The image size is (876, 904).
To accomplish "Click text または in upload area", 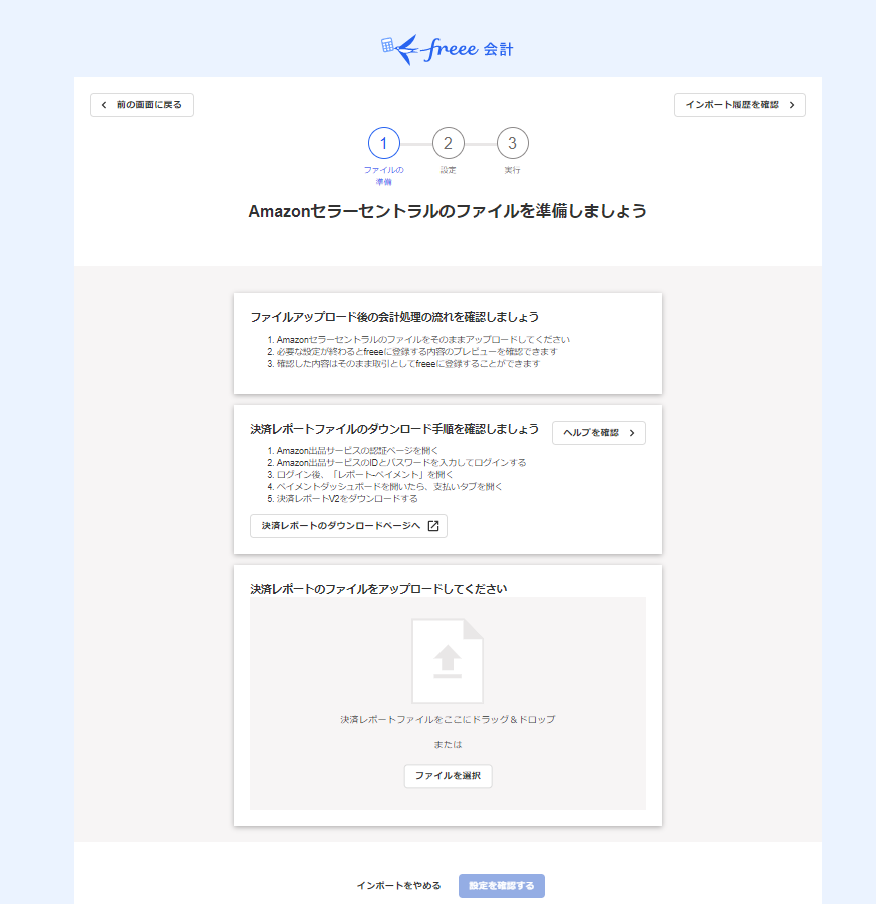I will point(448,745).
